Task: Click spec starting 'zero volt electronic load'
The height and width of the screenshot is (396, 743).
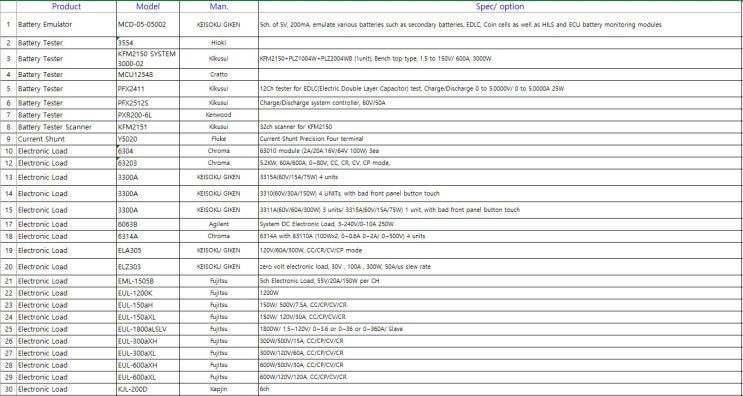Action: point(500,267)
